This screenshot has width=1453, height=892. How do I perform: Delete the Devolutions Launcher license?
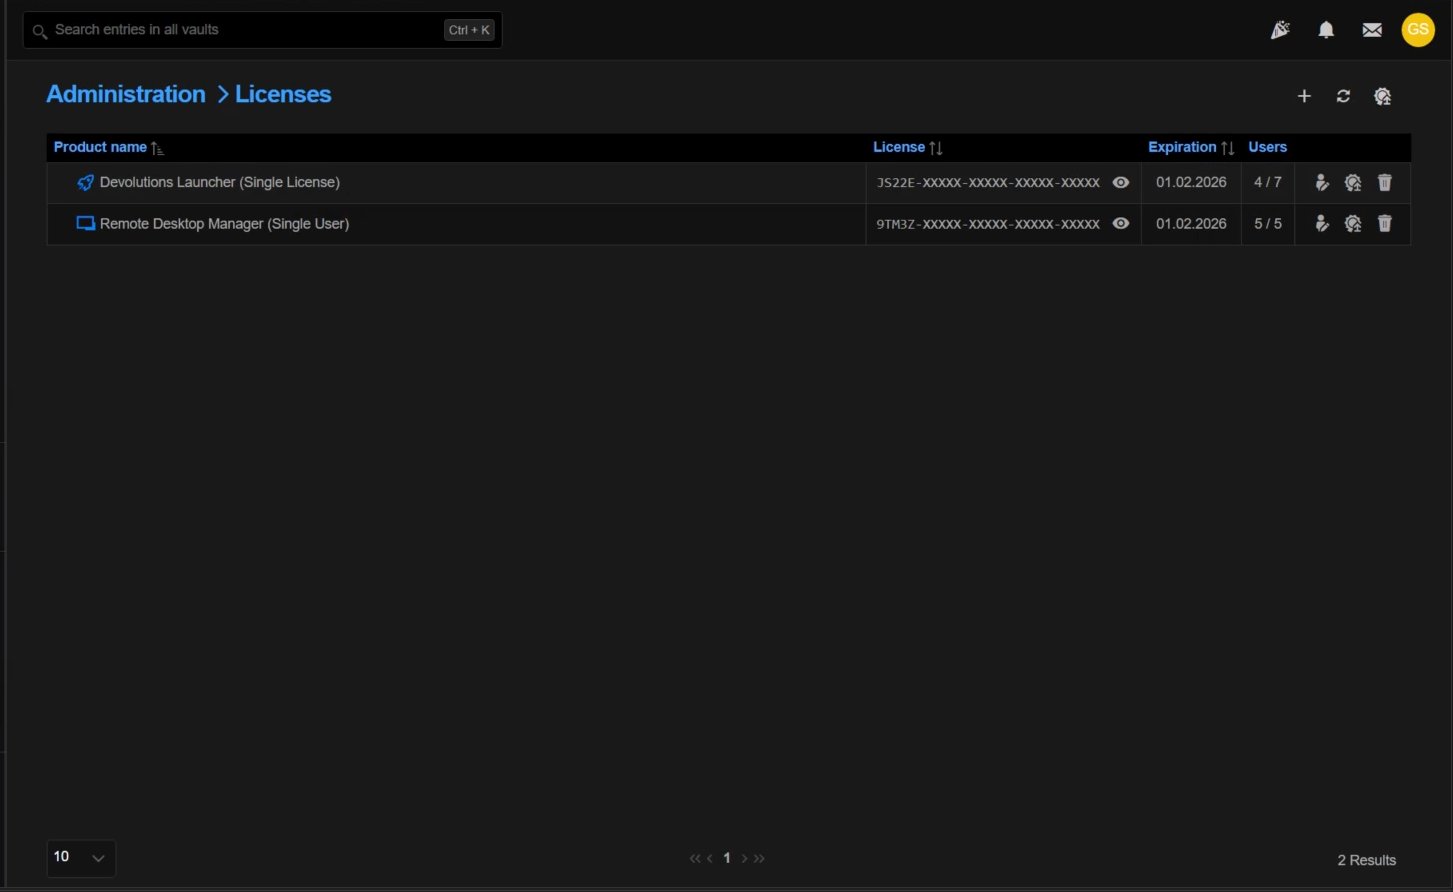[x=1385, y=183]
